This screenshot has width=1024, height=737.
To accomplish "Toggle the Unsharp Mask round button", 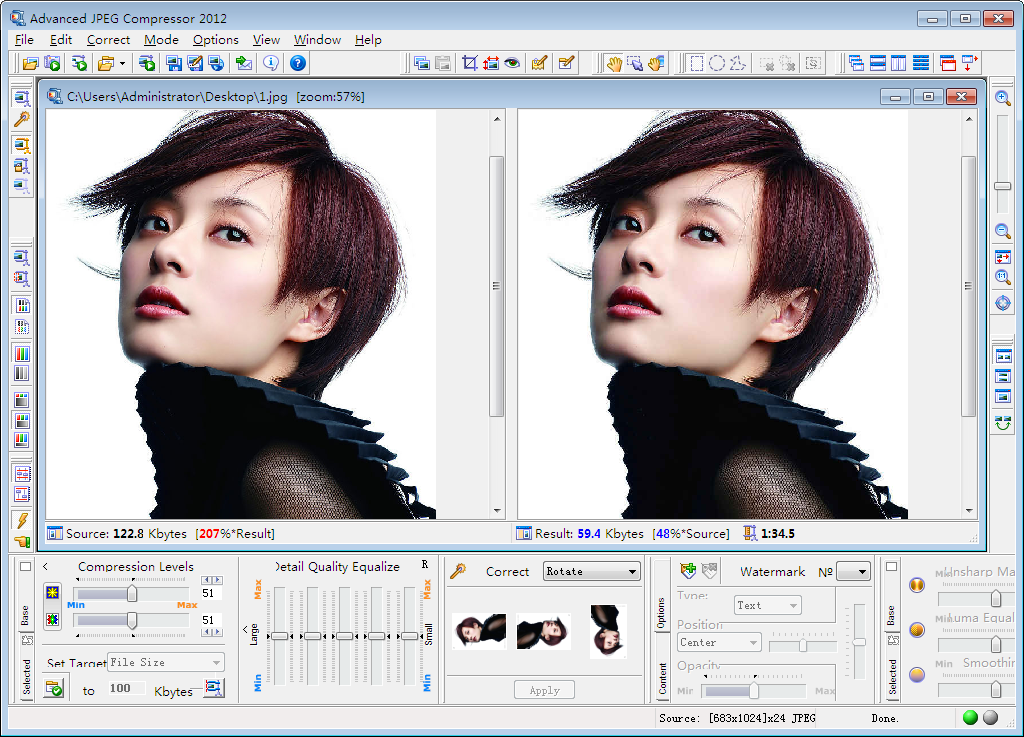I will [x=917, y=585].
